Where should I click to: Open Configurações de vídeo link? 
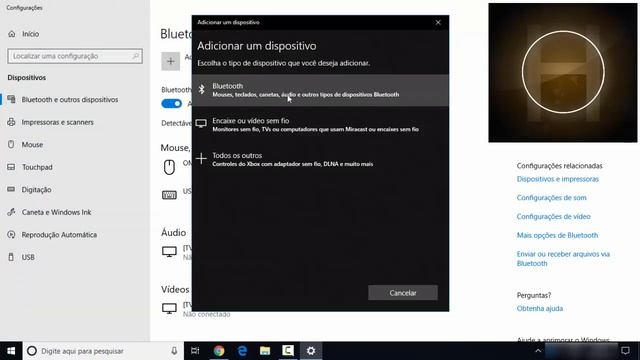(553, 216)
